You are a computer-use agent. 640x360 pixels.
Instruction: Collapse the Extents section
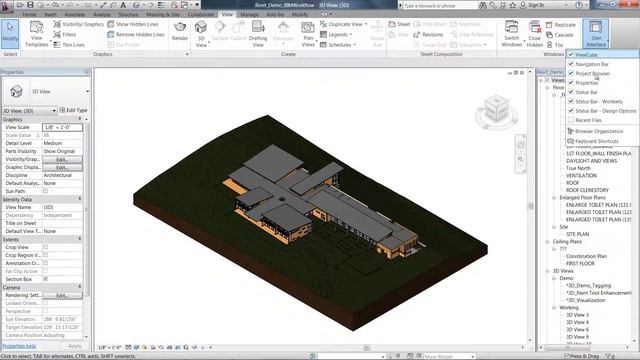[80, 239]
